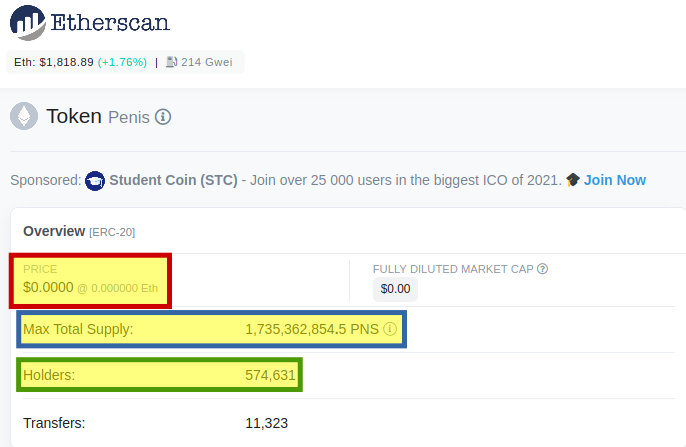The image size is (686, 447).
Task: Open the Student Coin (STC) sponsored link
Action: [x=173, y=180]
